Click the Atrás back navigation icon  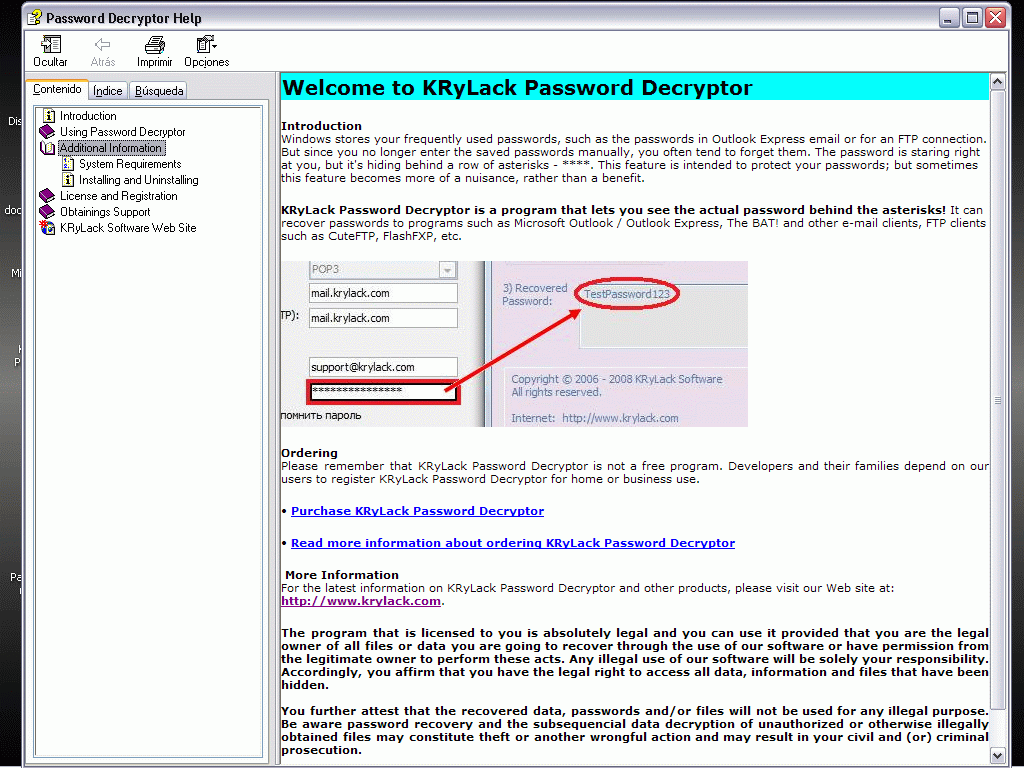point(102,45)
